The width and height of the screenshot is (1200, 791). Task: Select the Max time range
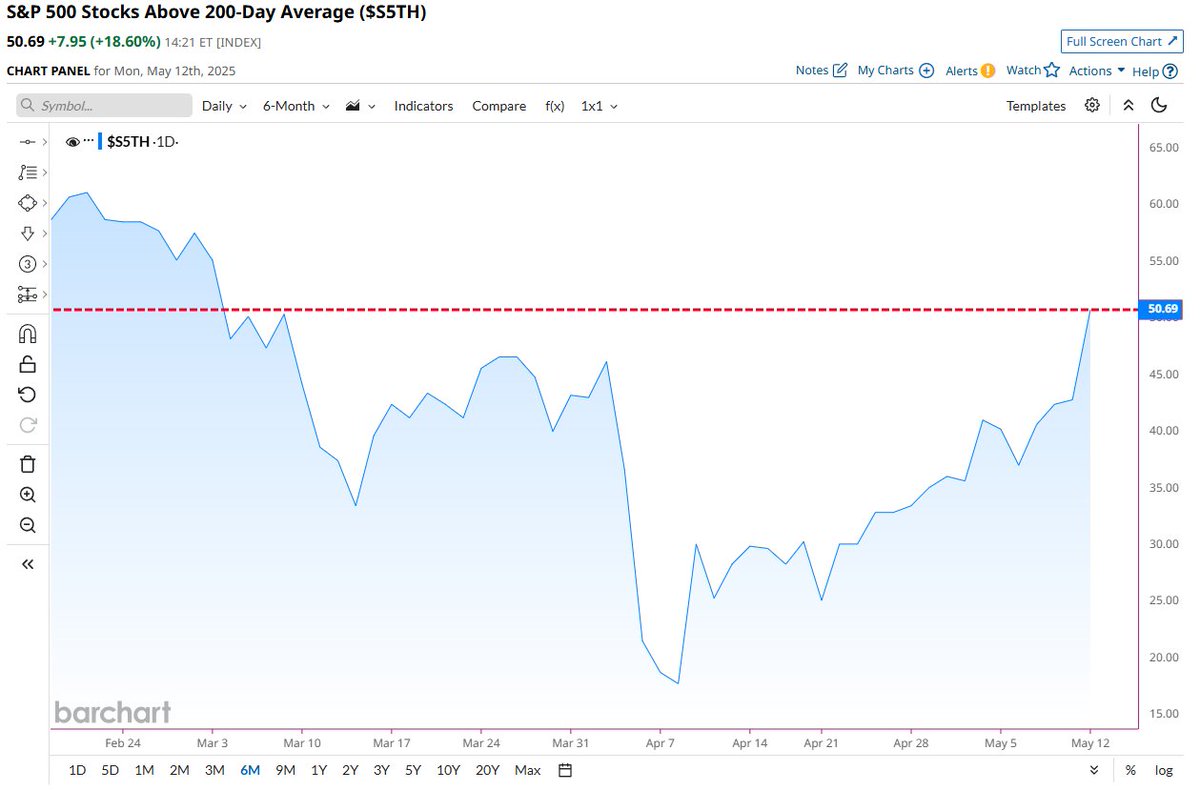(527, 770)
